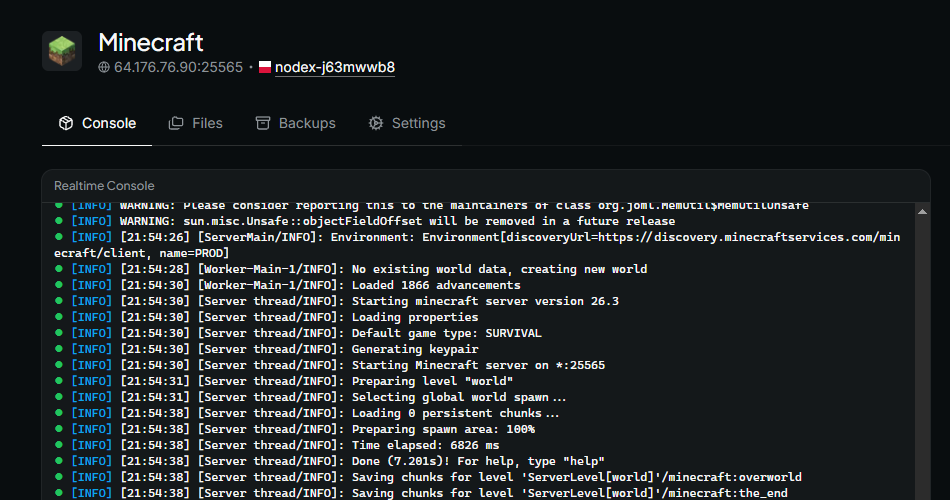The image size is (950, 500).
Task: Click the Realtime Console header
Action: click(x=104, y=186)
